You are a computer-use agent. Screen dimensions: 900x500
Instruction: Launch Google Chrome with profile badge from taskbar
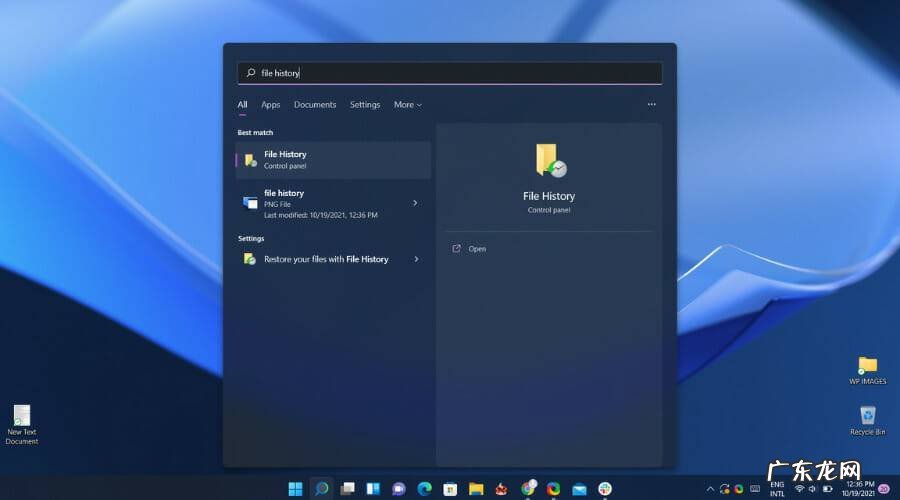(x=527, y=488)
